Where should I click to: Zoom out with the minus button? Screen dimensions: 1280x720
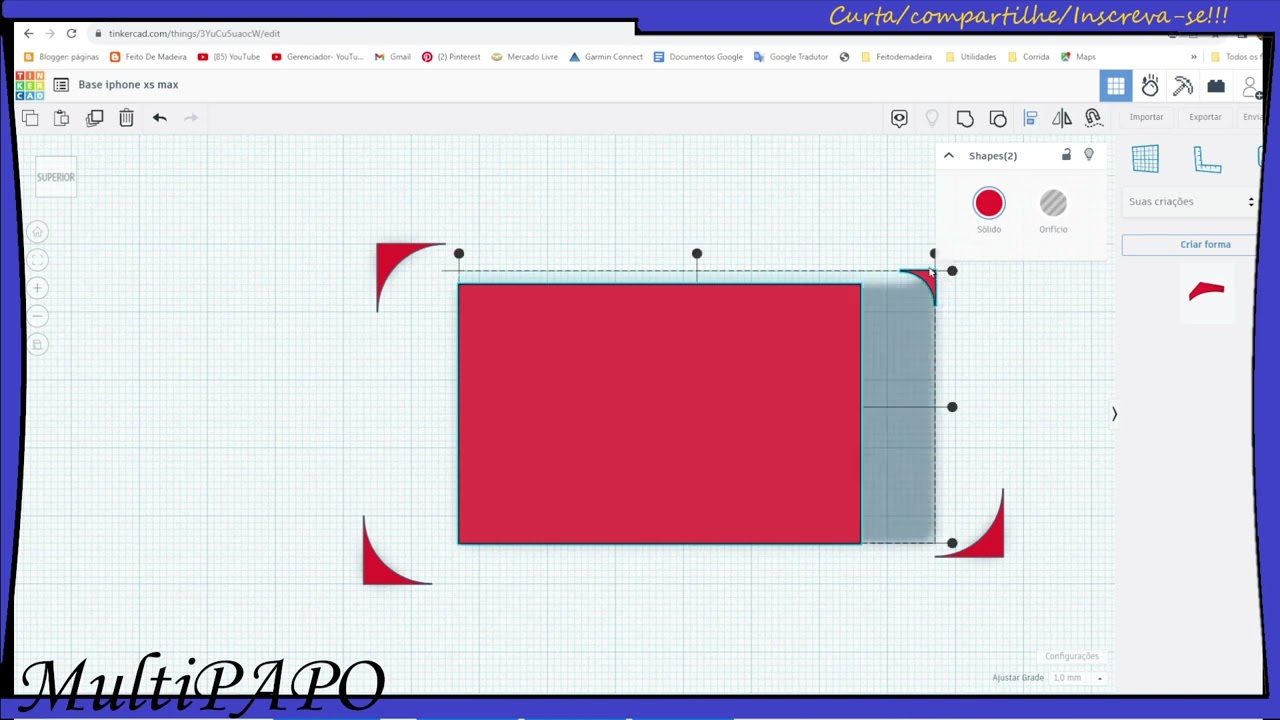click(x=37, y=316)
